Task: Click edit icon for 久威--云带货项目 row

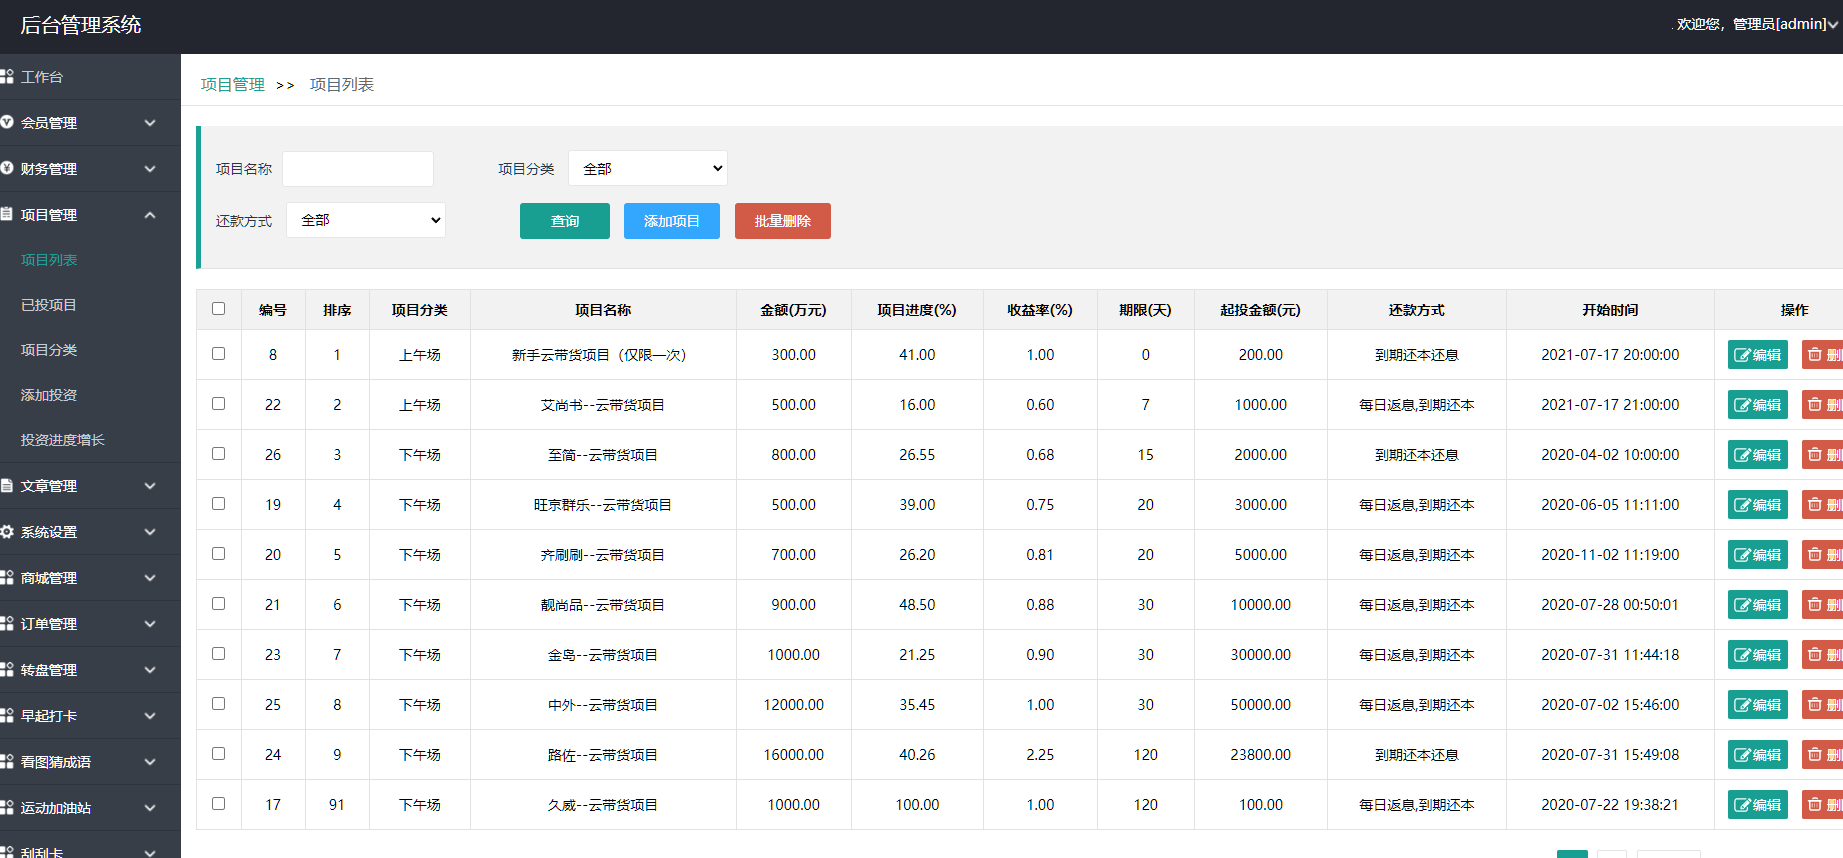Action: [x=1742, y=805]
